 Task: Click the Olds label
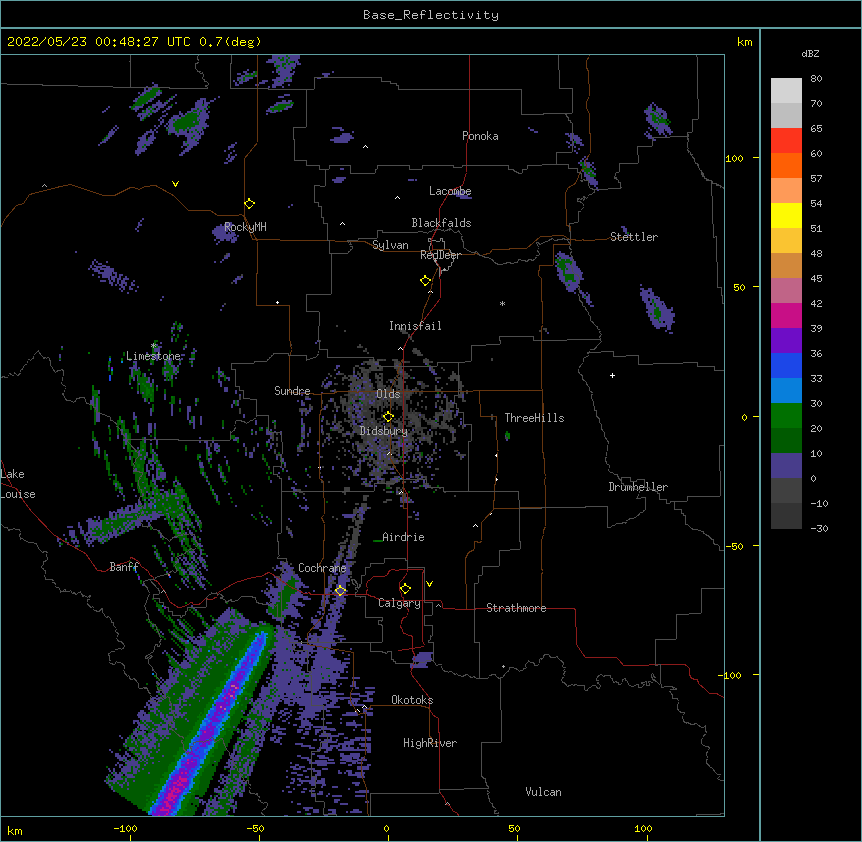click(x=388, y=394)
